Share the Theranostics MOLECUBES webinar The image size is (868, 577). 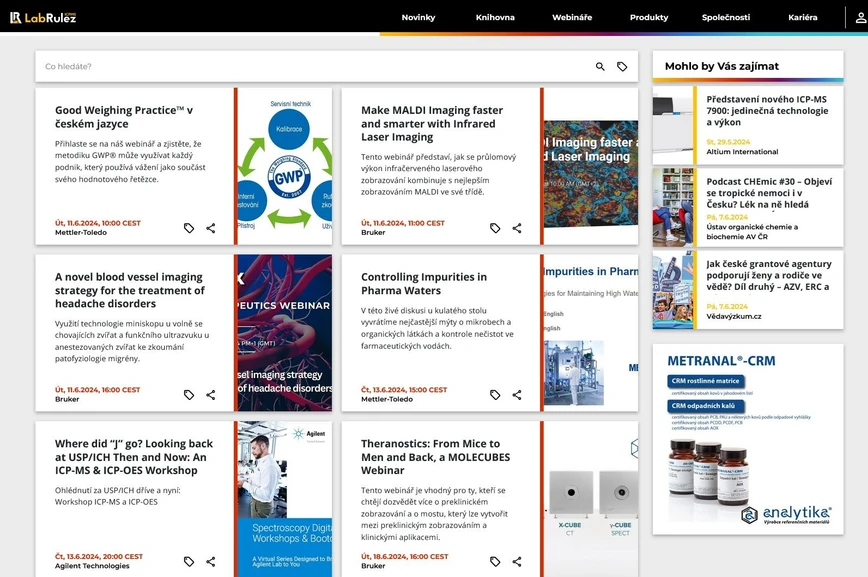pyautogui.click(x=517, y=561)
